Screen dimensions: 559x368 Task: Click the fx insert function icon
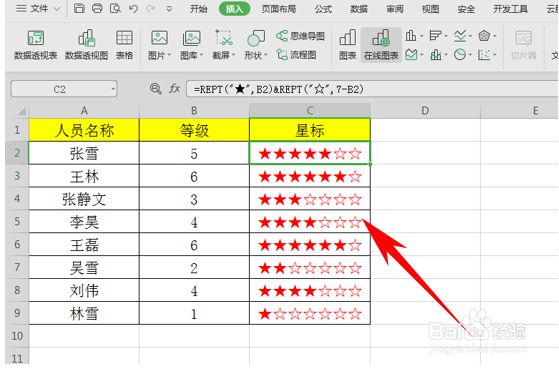pyautogui.click(x=174, y=88)
